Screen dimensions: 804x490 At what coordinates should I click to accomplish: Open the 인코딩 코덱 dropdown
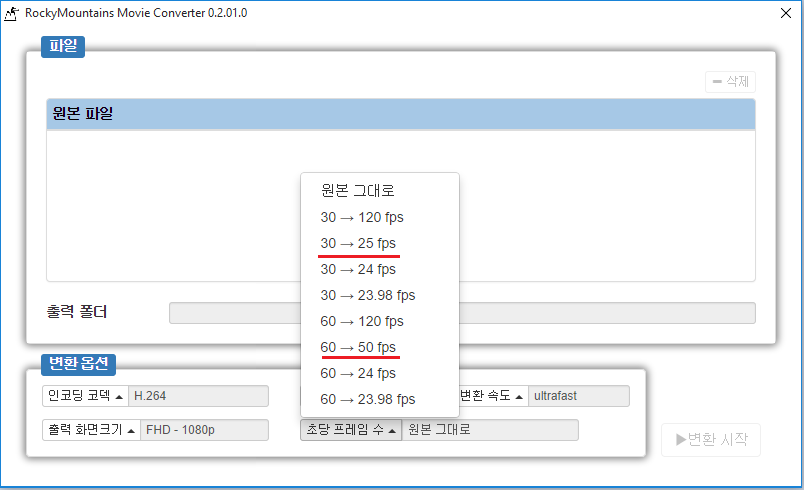(85, 396)
